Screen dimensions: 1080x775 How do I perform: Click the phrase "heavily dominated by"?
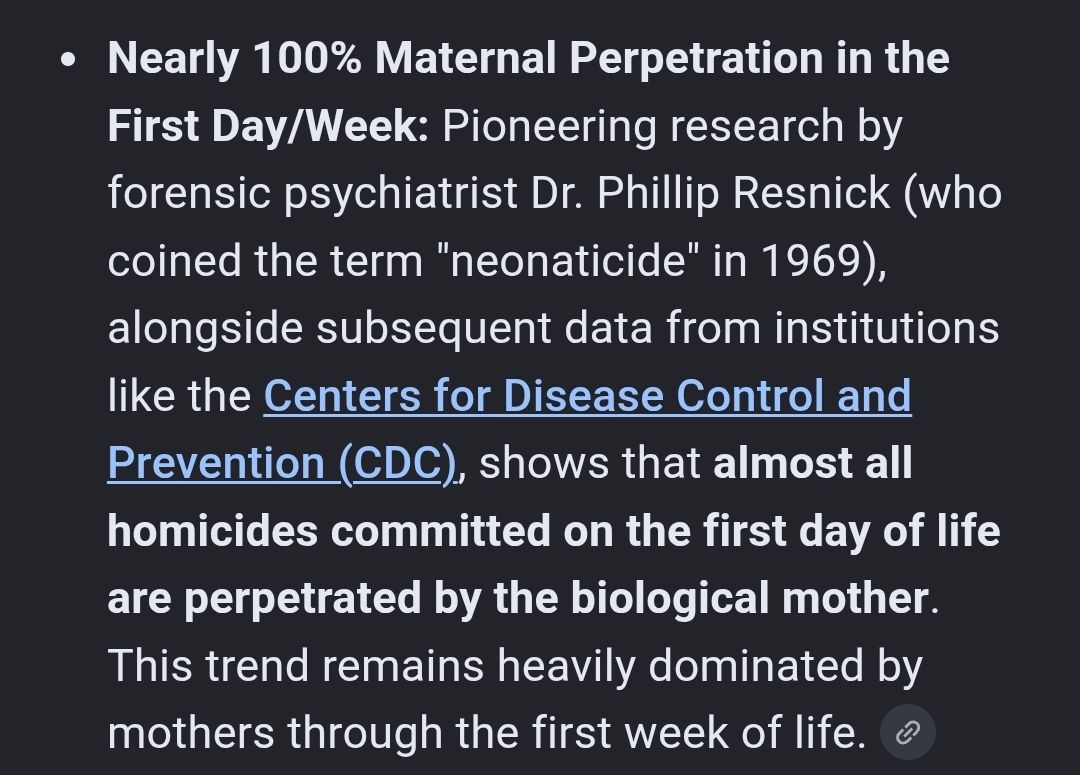pos(710,666)
